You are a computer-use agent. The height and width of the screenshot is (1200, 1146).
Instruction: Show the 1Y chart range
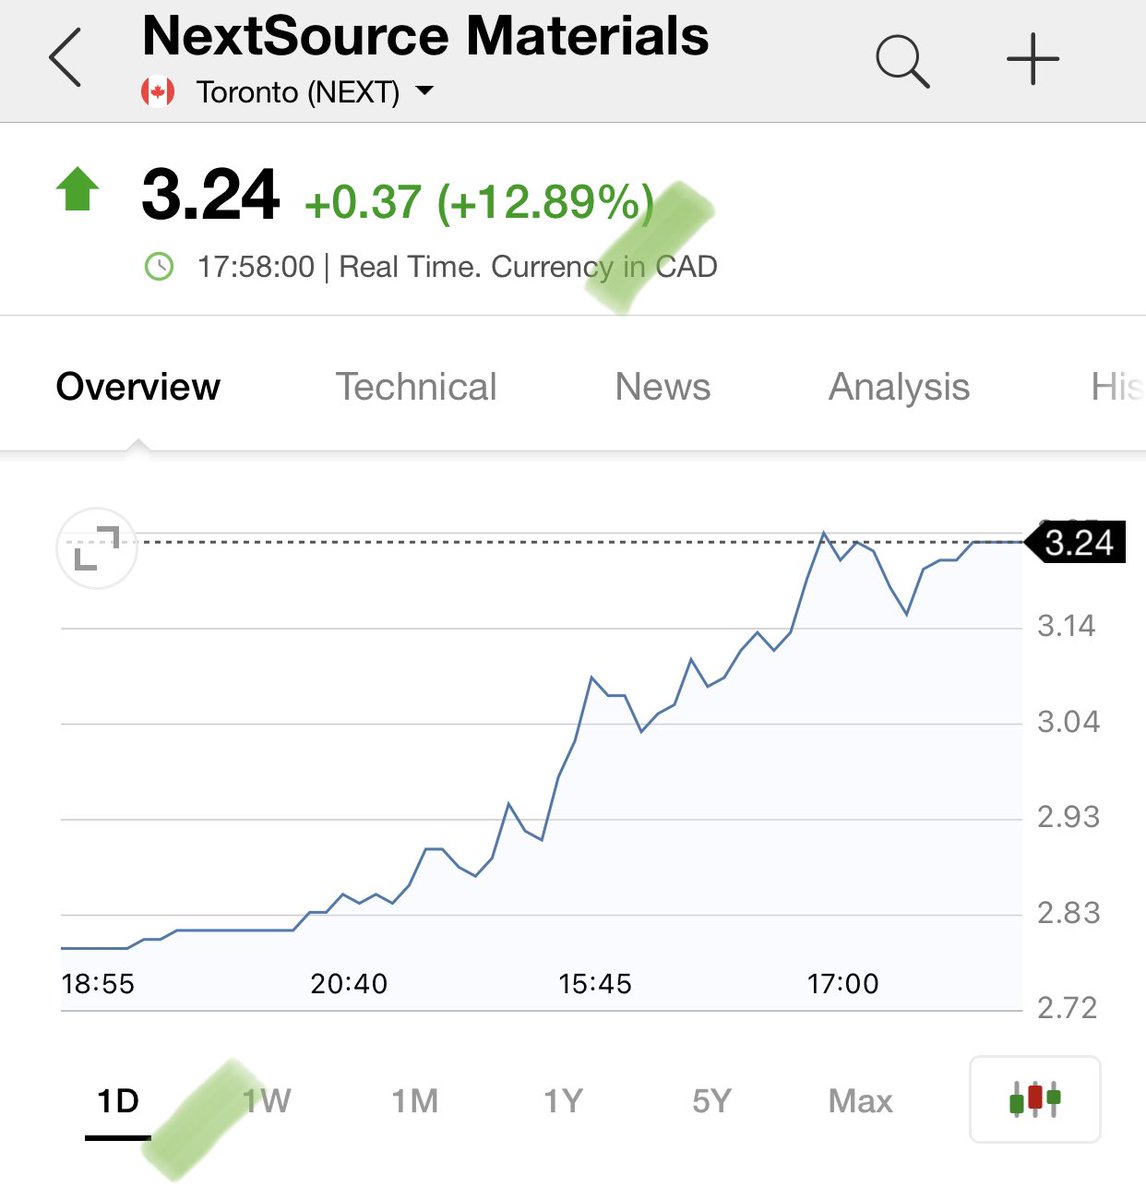click(563, 1101)
